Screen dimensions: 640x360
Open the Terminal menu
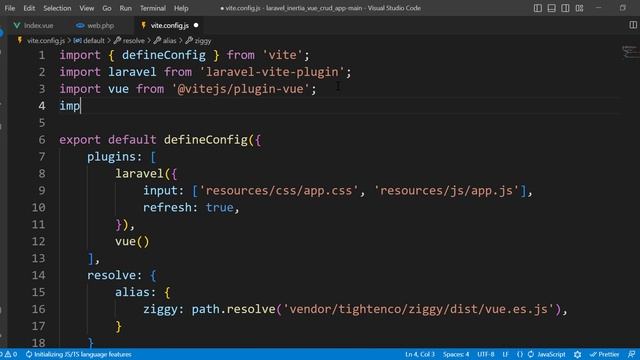coord(153,8)
